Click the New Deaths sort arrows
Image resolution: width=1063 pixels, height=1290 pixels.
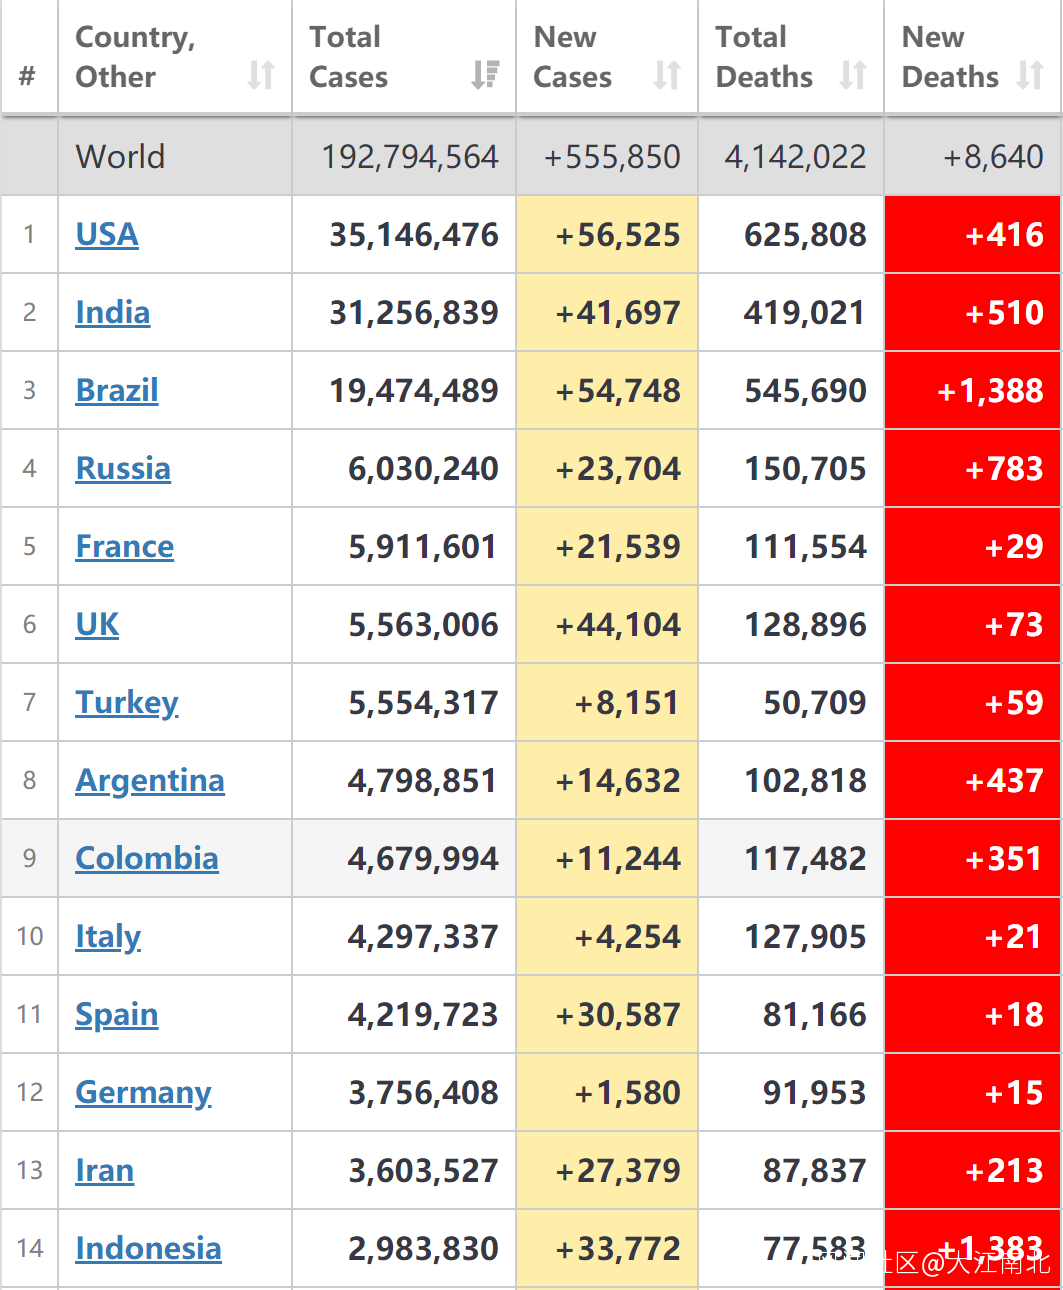click(1030, 75)
